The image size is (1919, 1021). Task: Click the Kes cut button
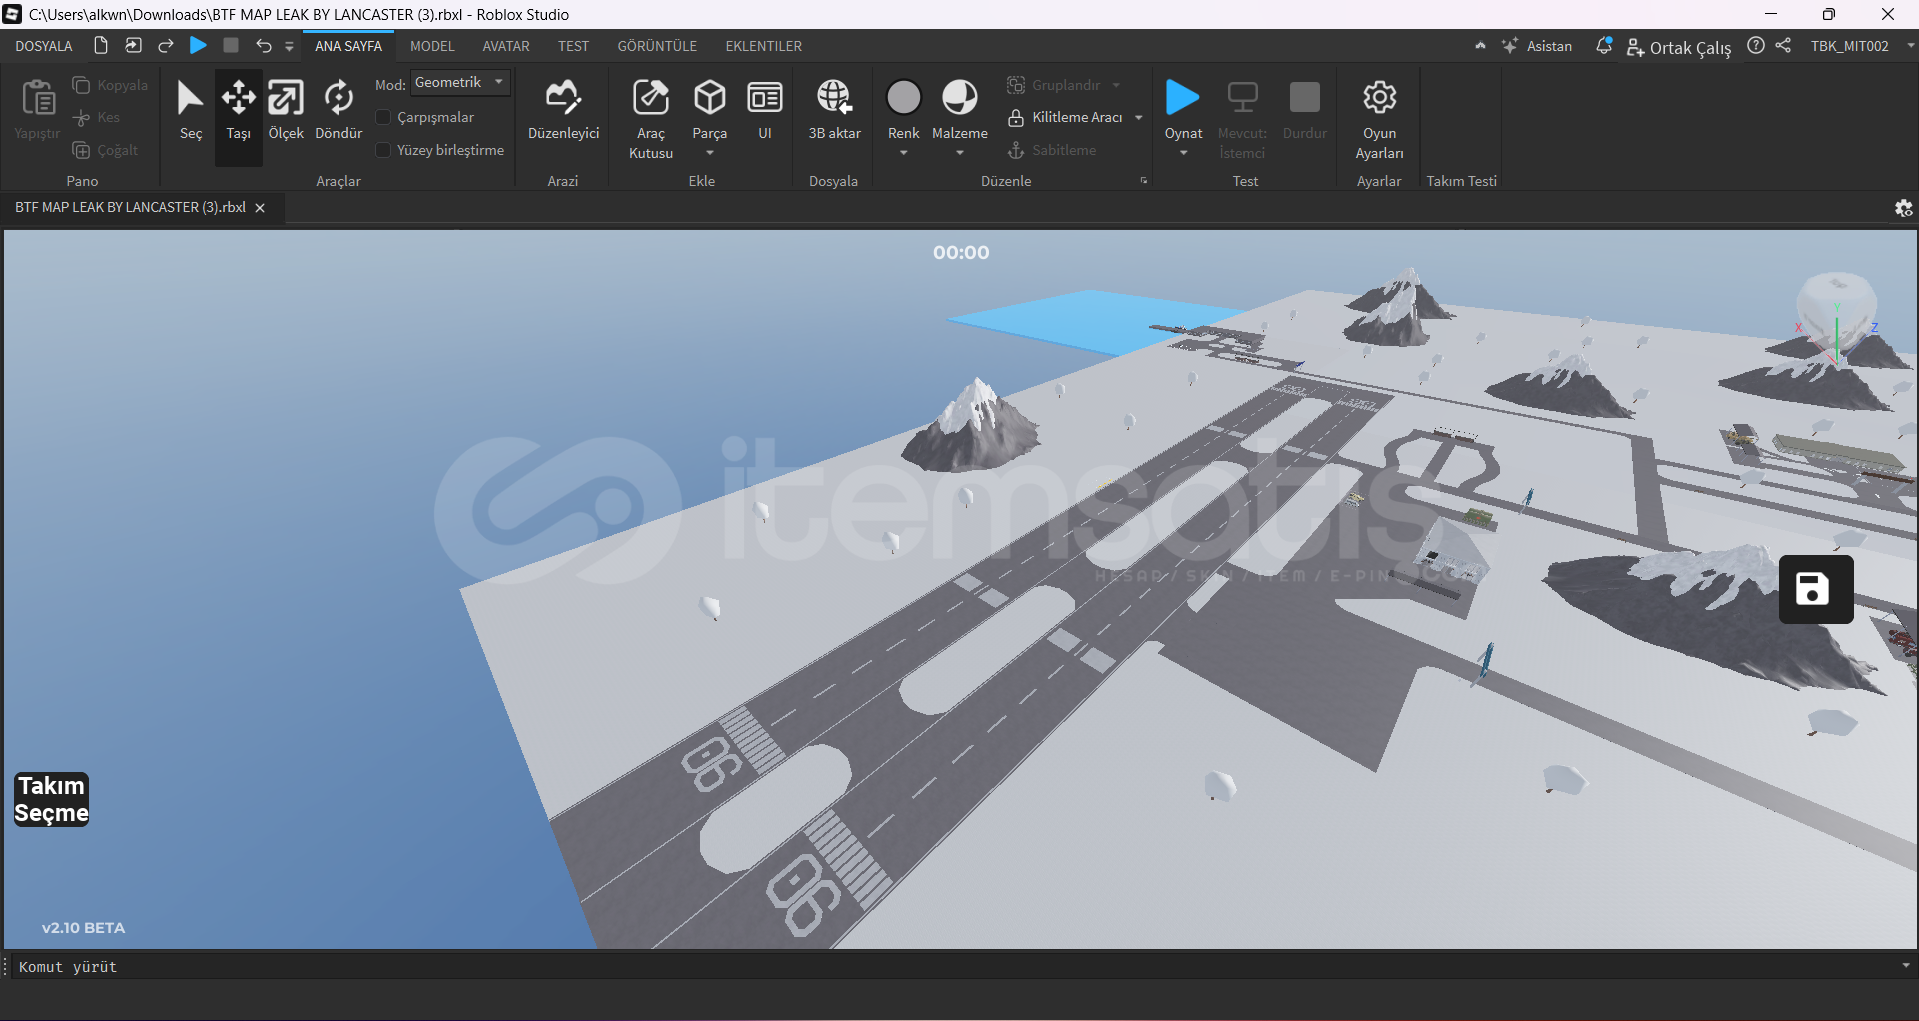97,118
